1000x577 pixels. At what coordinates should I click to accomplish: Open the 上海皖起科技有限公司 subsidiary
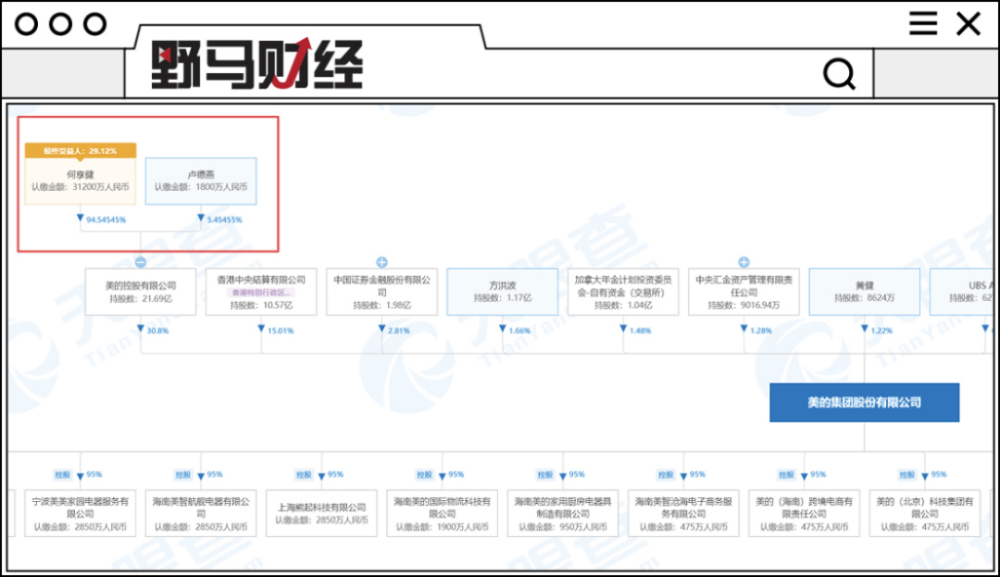[321, 513]
